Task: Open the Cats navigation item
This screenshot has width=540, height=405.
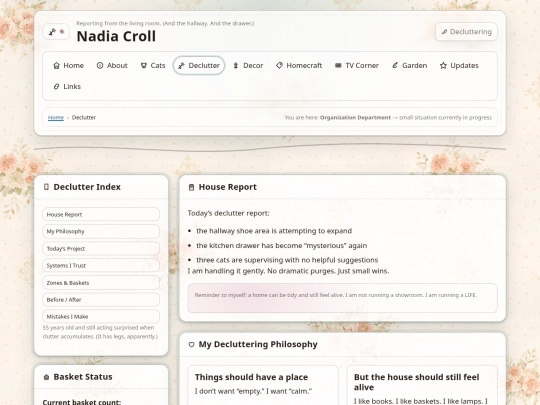Action: [x=153, y=65]
